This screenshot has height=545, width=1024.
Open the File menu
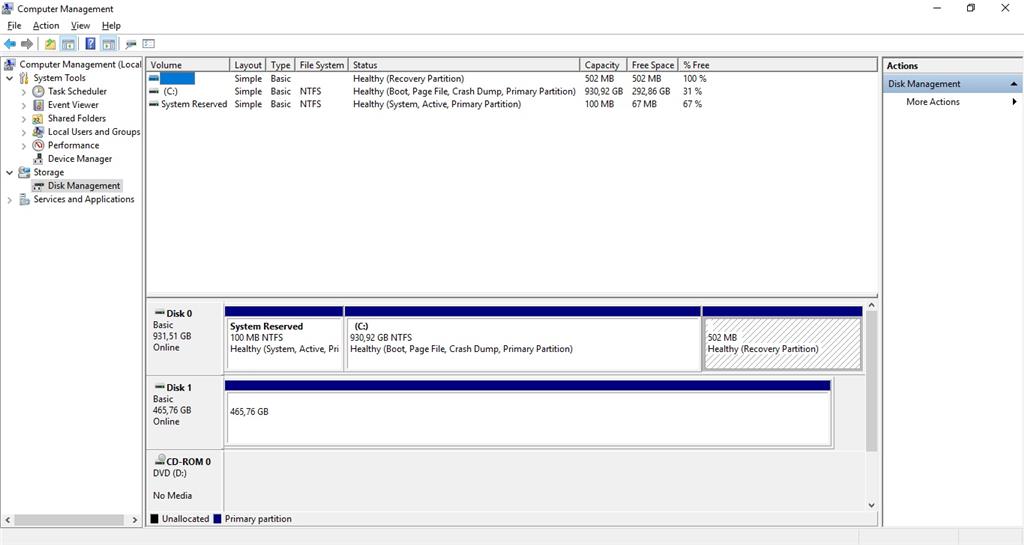tap(14, 25)
